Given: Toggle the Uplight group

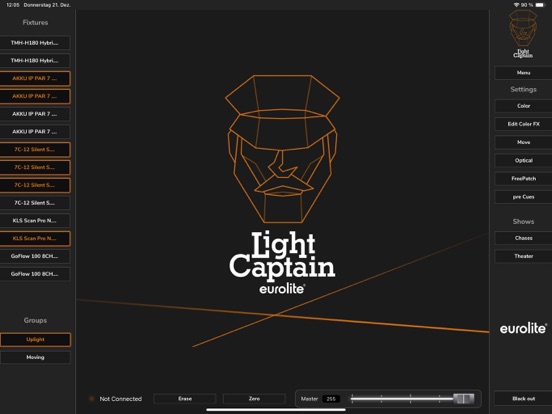Looking at the screenshot, I should click(x=35, y=339).
